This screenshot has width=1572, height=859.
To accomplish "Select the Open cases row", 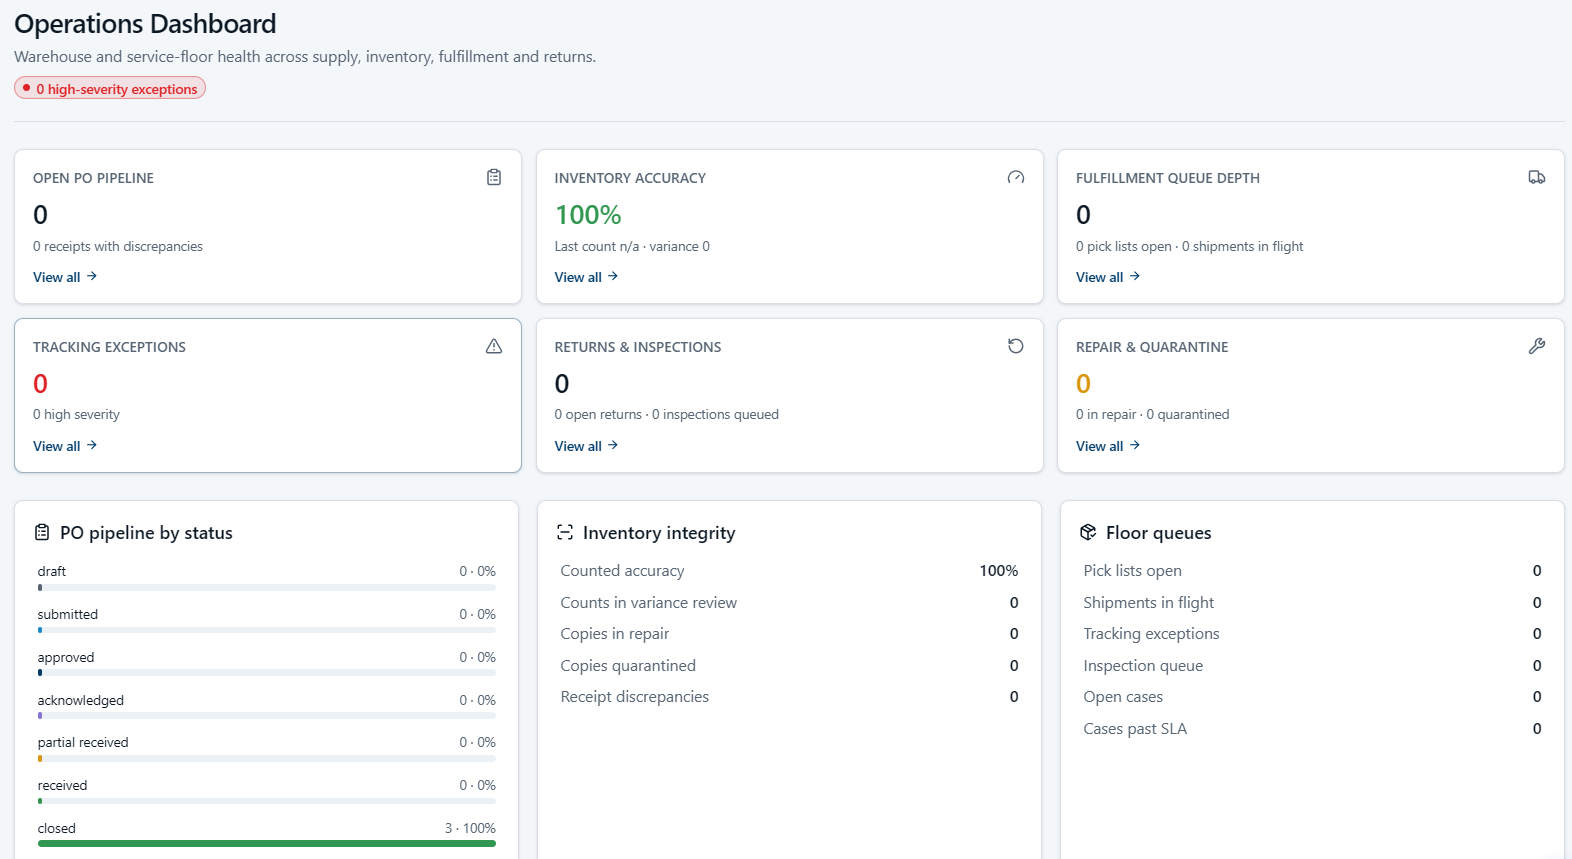I will (1312, 697).
